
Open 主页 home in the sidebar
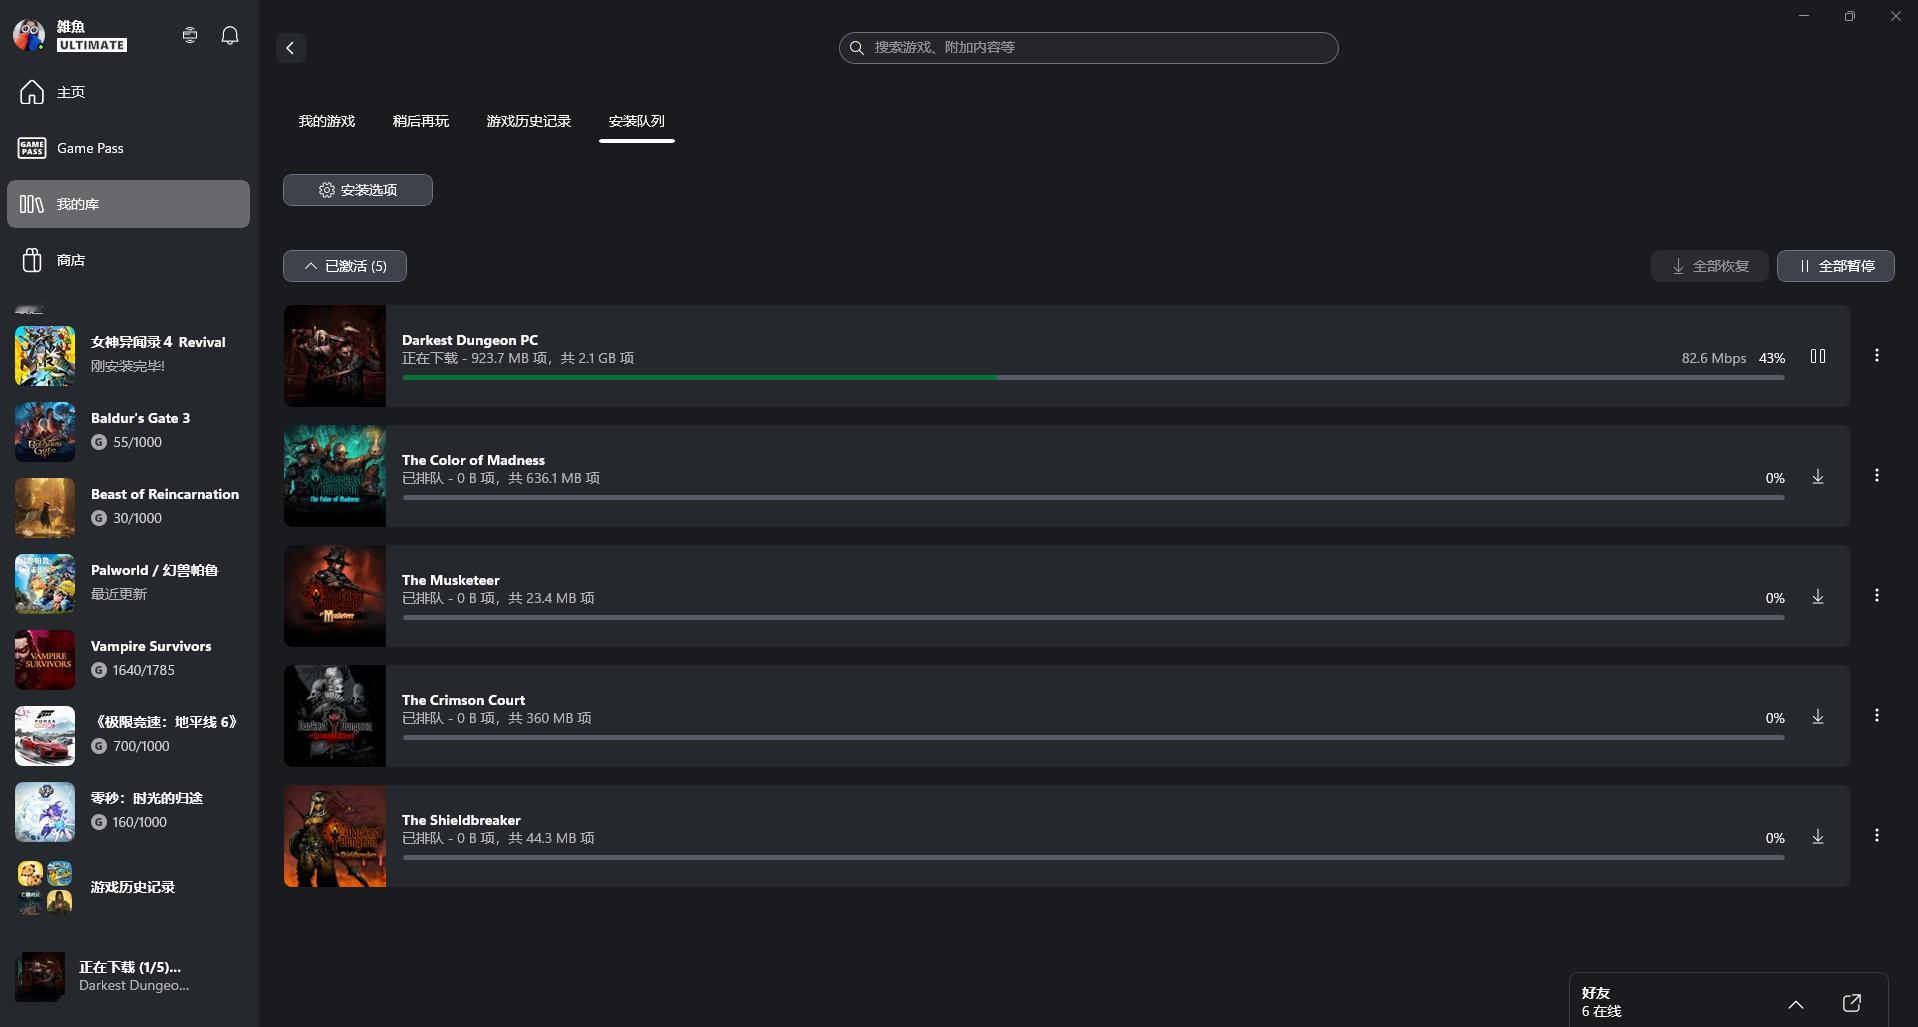(128, 92)
